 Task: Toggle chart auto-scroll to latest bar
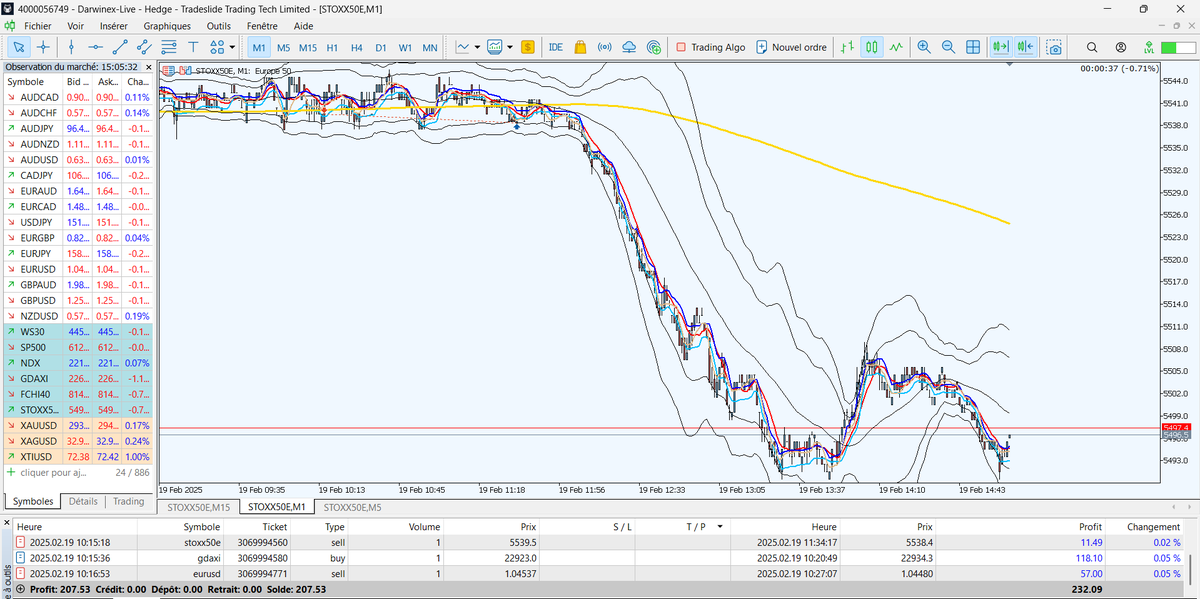(1000, 47)
